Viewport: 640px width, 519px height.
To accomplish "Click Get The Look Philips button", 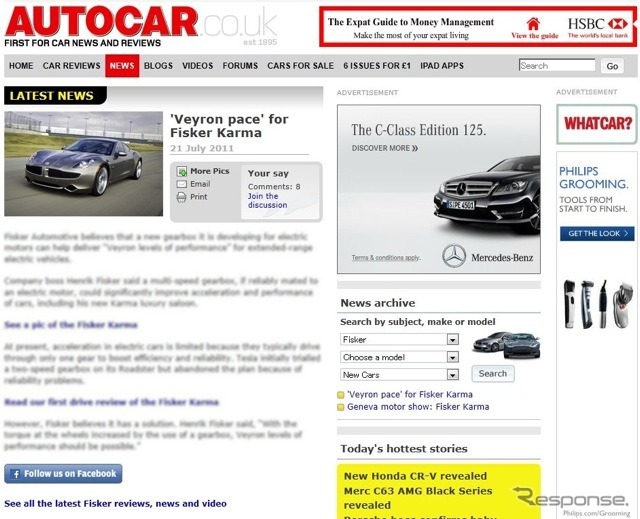I will tap(597, 233).
